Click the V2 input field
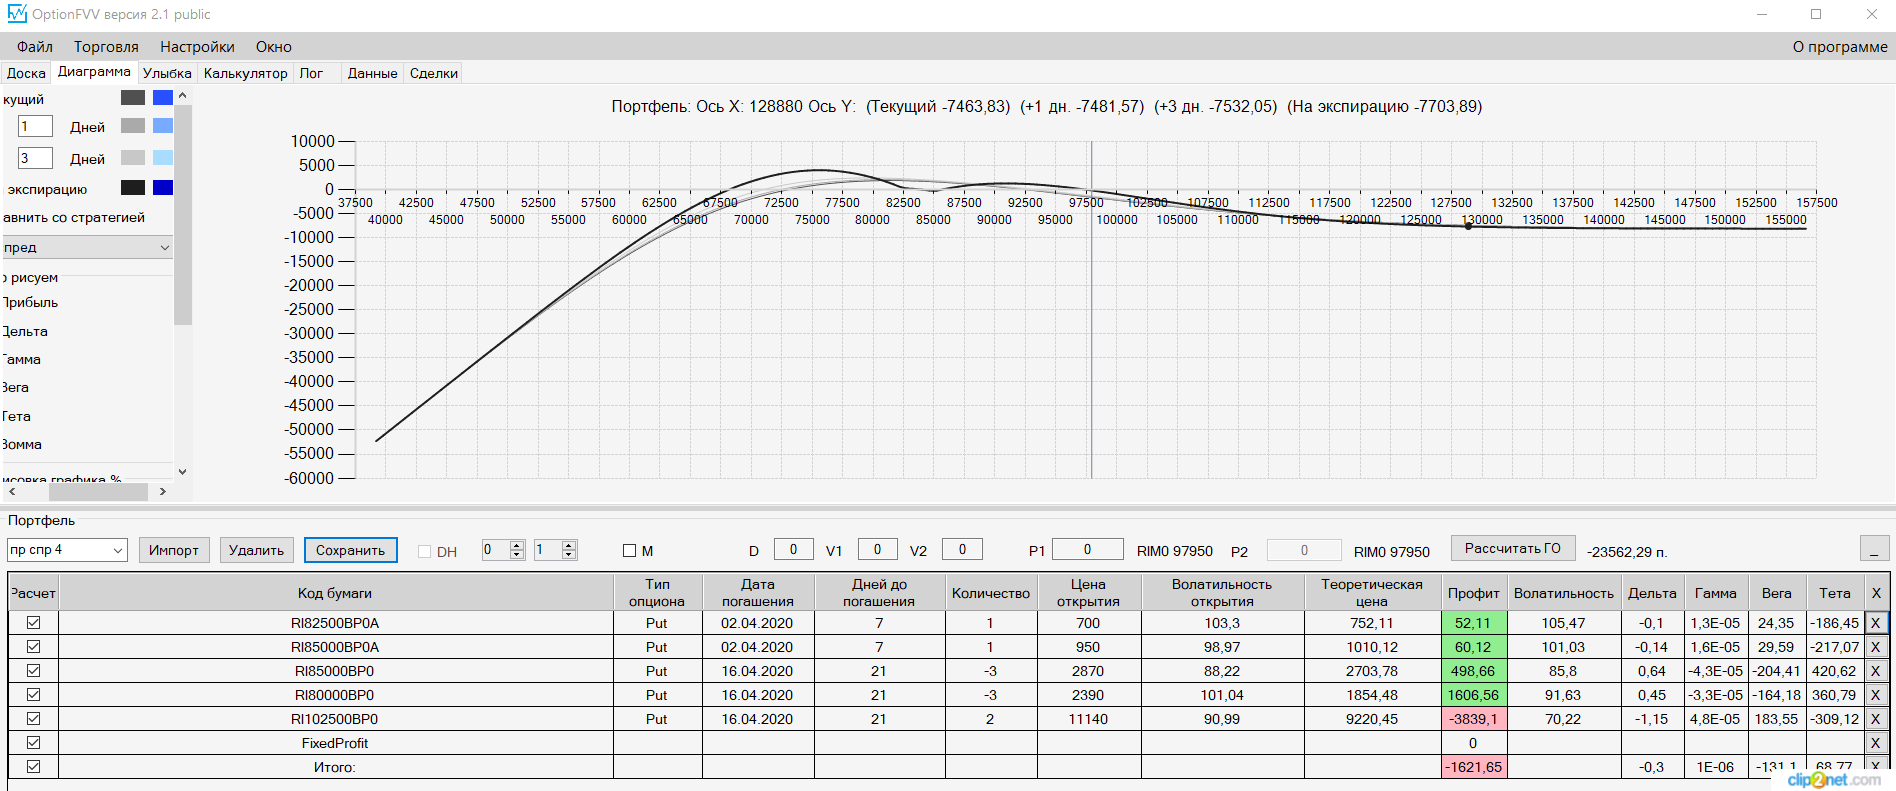 click(962, 549)
